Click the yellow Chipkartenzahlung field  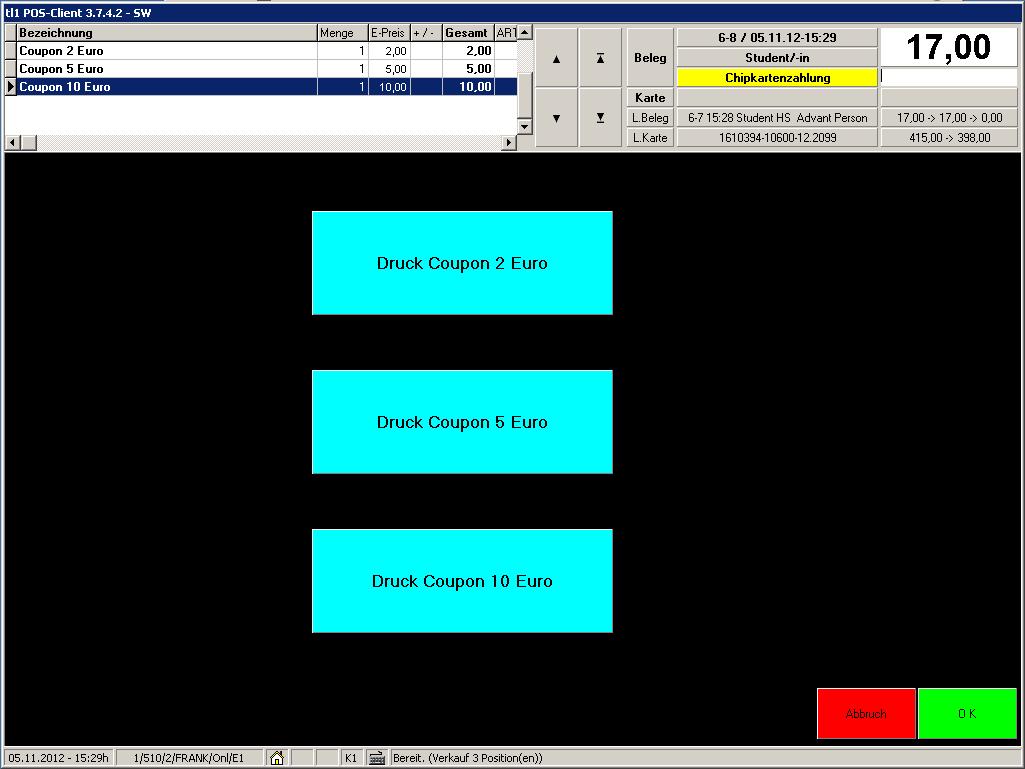[777, 78]
